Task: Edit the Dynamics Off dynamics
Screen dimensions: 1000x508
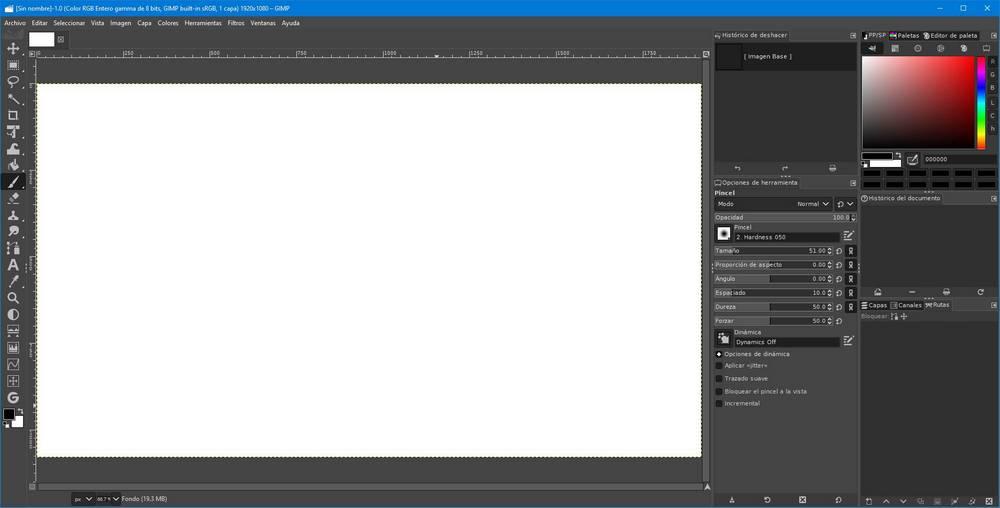Action: (x=848, y=341)
